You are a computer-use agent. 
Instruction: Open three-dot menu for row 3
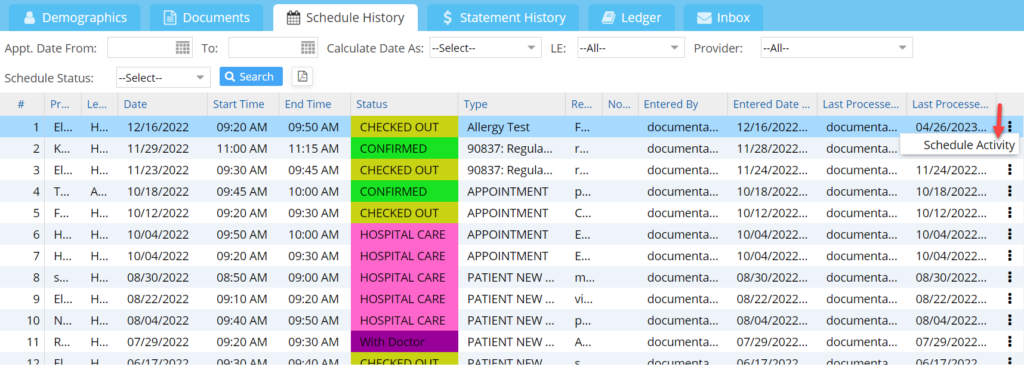(x=1010, y=170)
